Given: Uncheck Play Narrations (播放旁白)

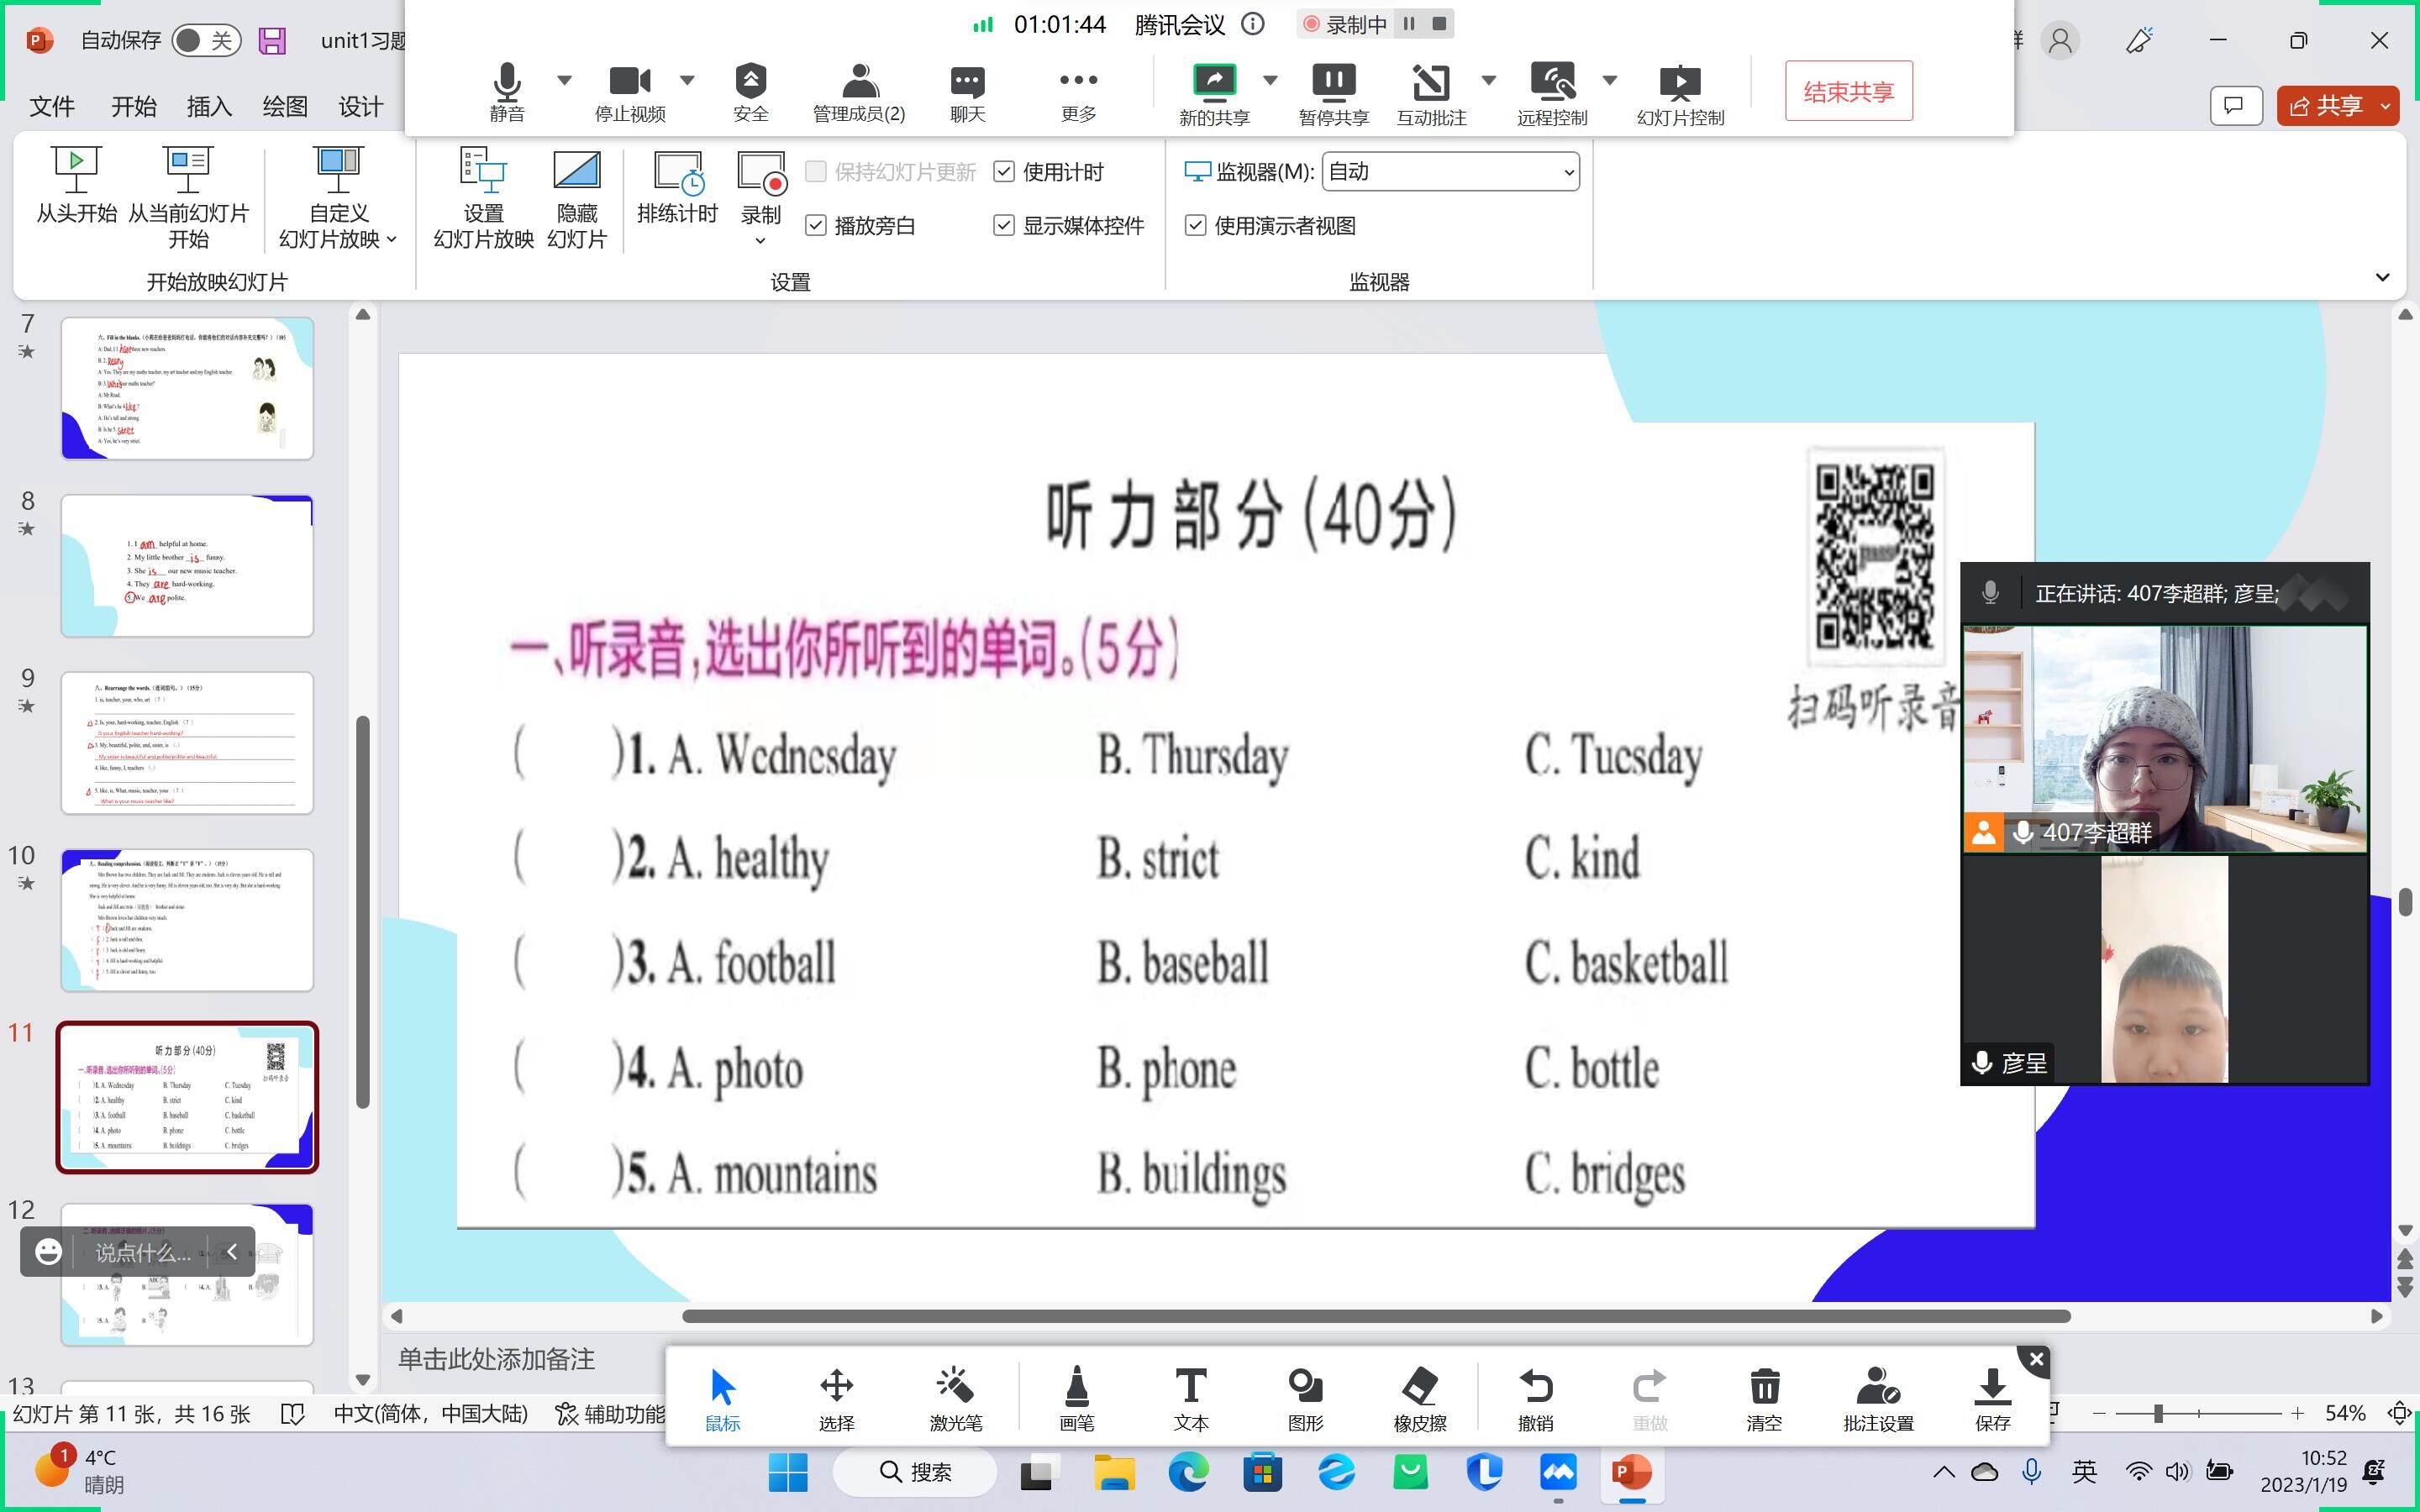Looking at the screenshot, I should [x=816, y=225].
